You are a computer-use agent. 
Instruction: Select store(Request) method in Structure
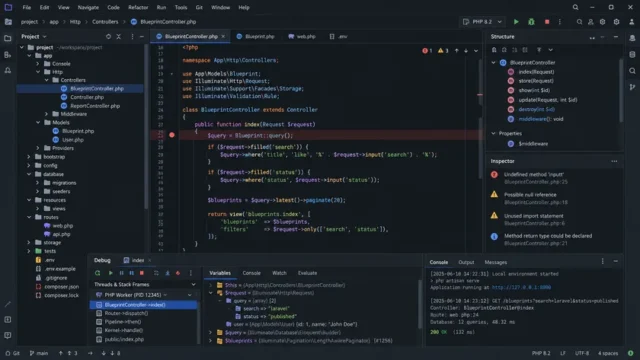click(536, 81)
